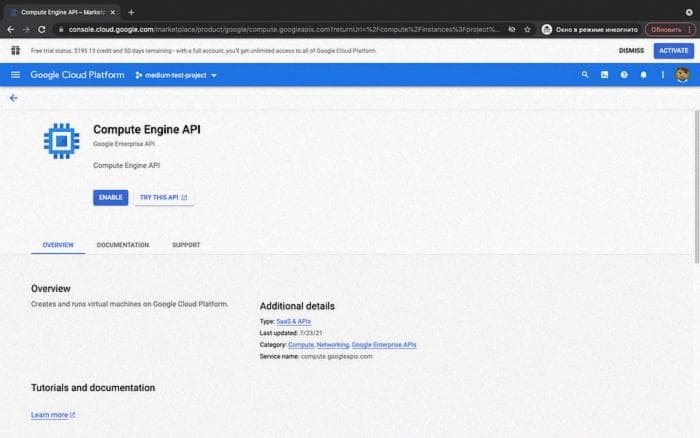Screen dimensions: 700x438
Task: Open the help question mark icon
Action: [624, 75]
